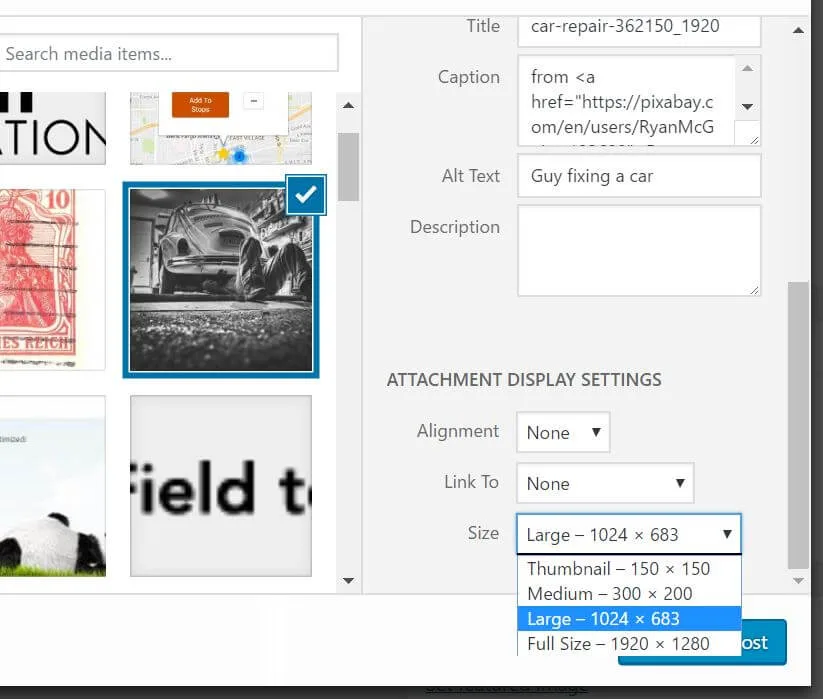Screen dimensions: 823x699
Task: Click in the Search media items field
Action: coord(168,53)
